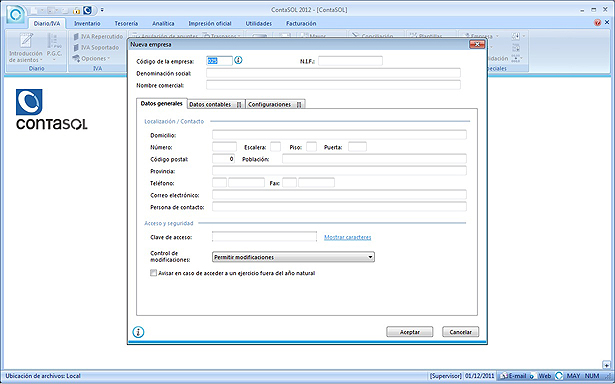
Task: Click the padlock icon in quick access toolbar
Action: click(76, 10)
